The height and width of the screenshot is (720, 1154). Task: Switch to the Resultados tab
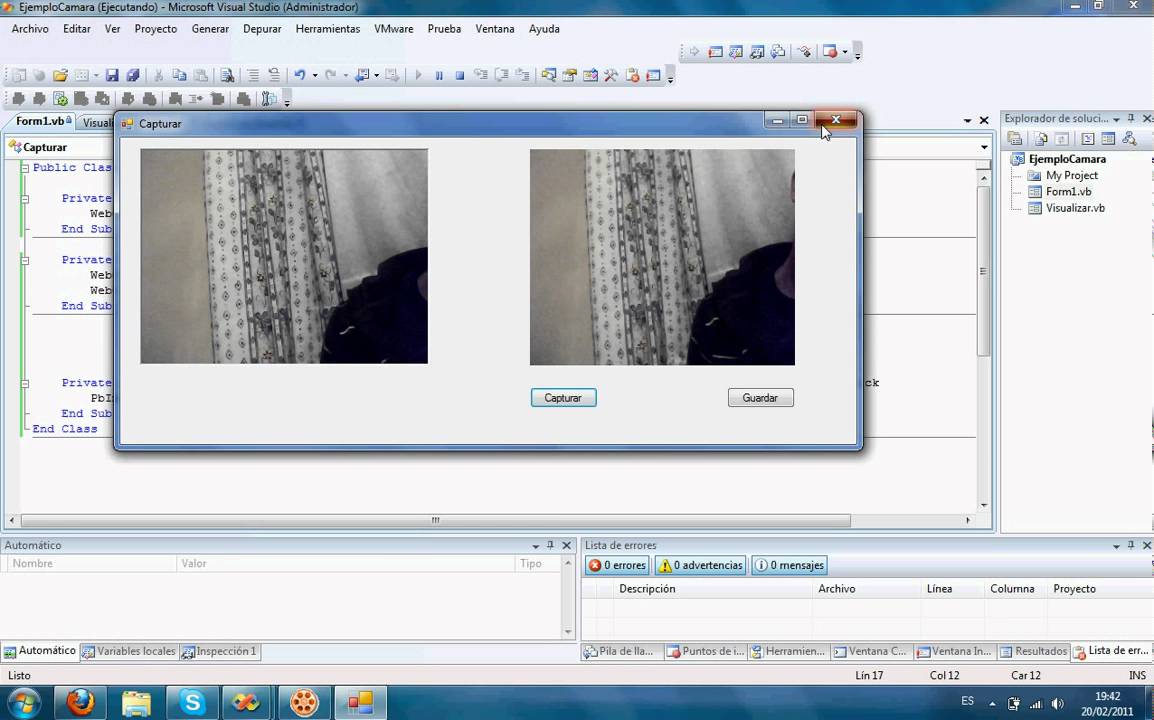click(1033, 652)
